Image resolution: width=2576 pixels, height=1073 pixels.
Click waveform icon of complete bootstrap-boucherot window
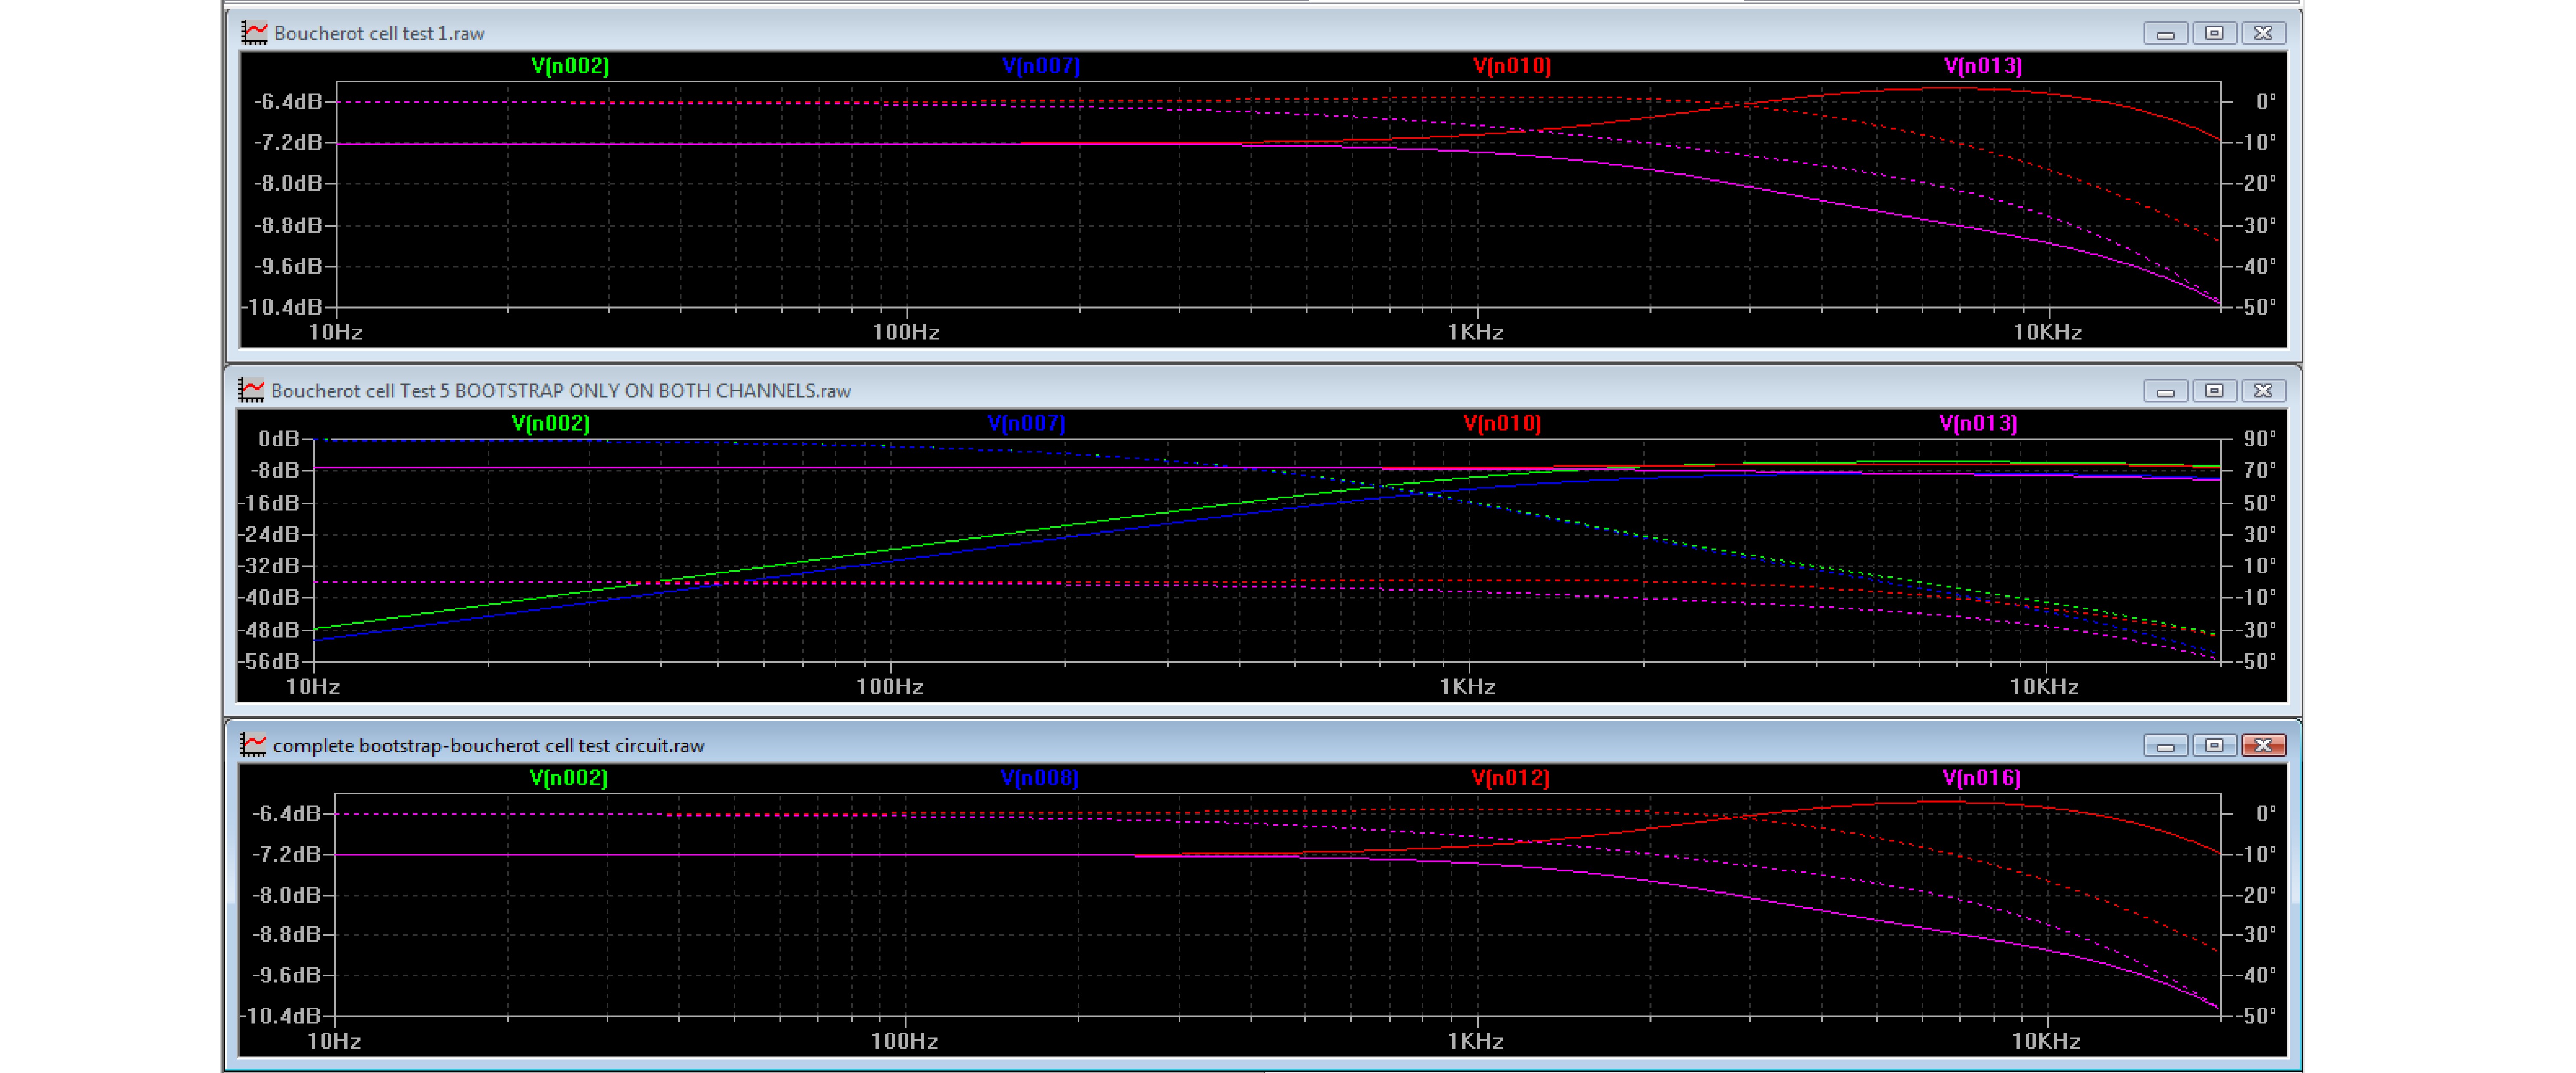pos(253,745)
